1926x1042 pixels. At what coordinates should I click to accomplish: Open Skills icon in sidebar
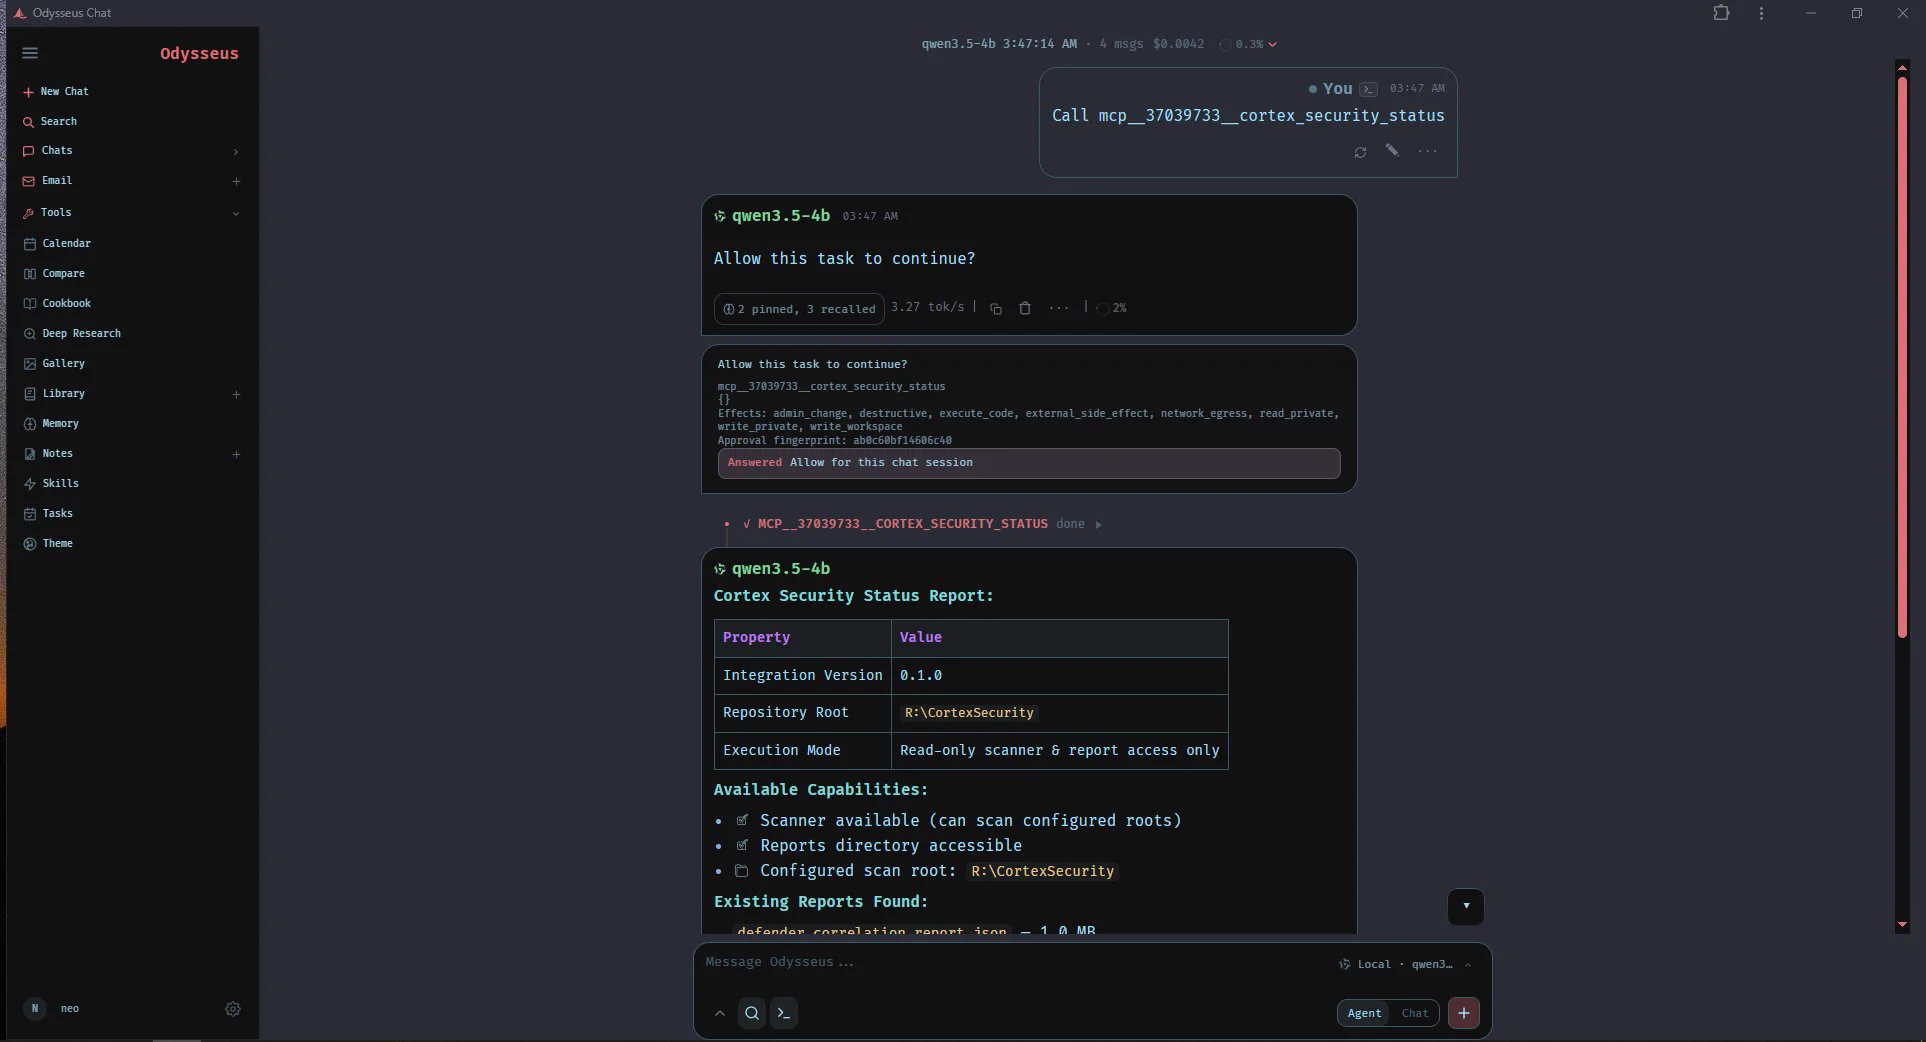coord(30,483)
